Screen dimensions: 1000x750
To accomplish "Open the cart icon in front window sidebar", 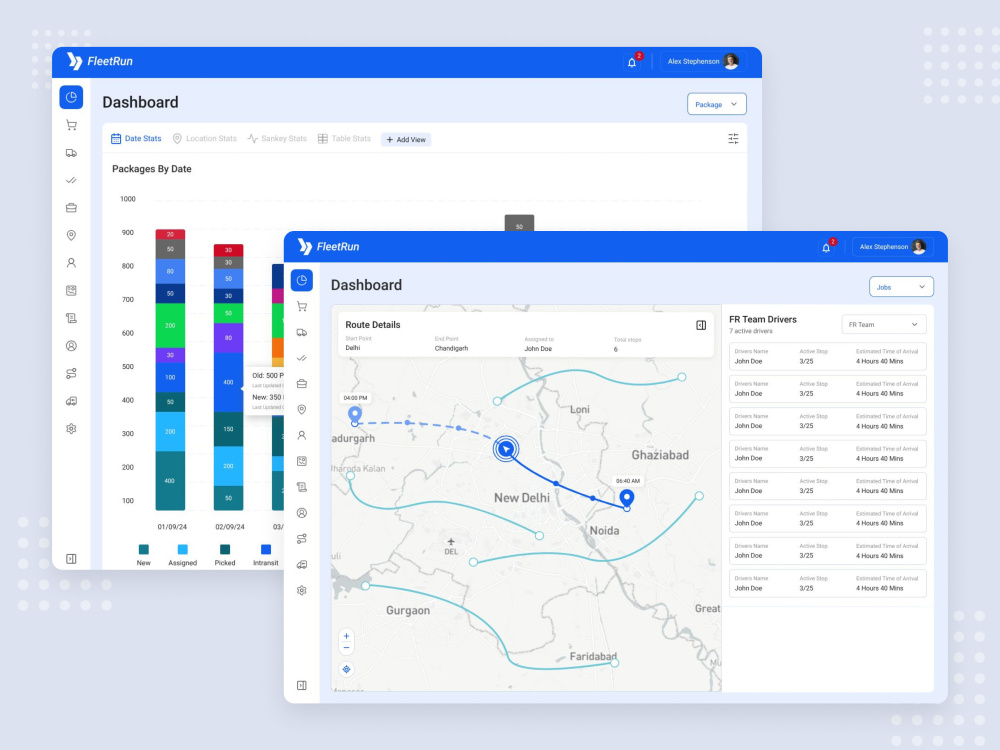I will pos(302,306).
